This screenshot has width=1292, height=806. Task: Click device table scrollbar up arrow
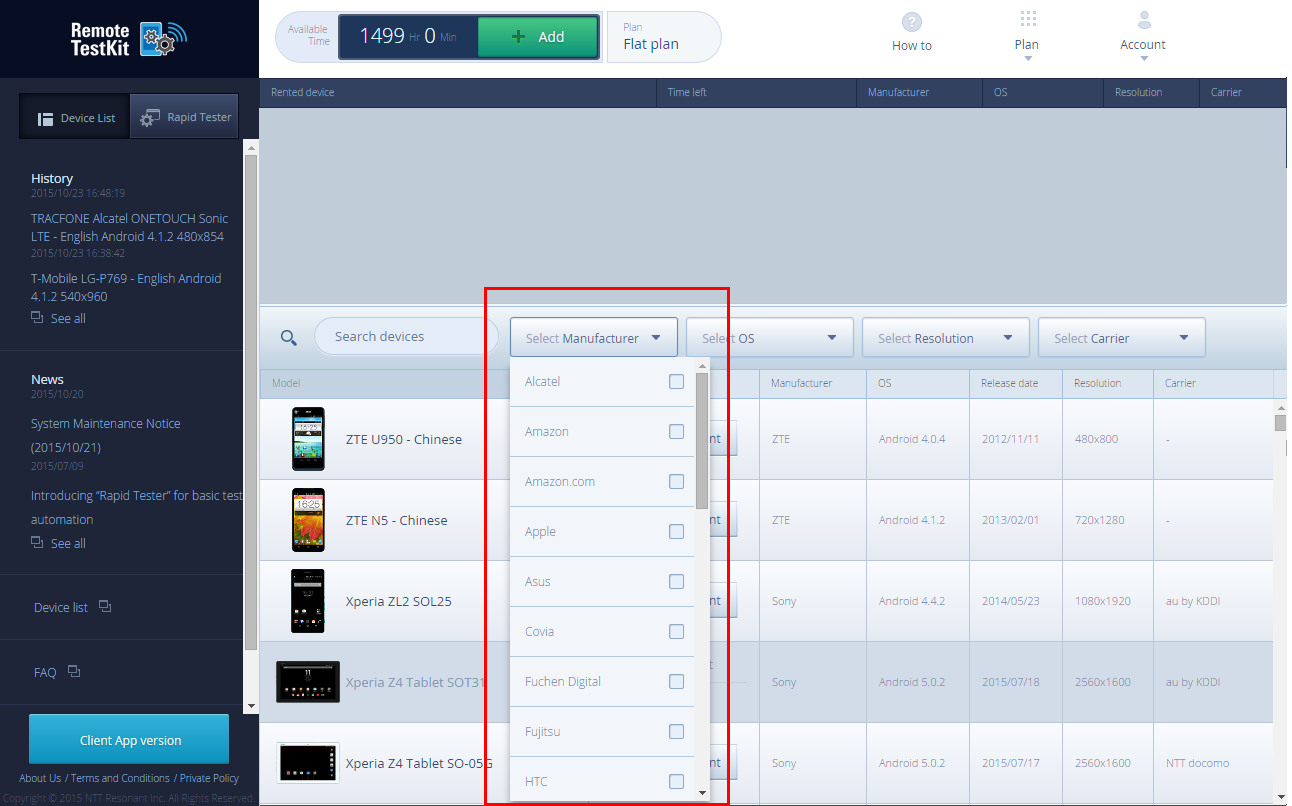click(x=1280, y=408)
